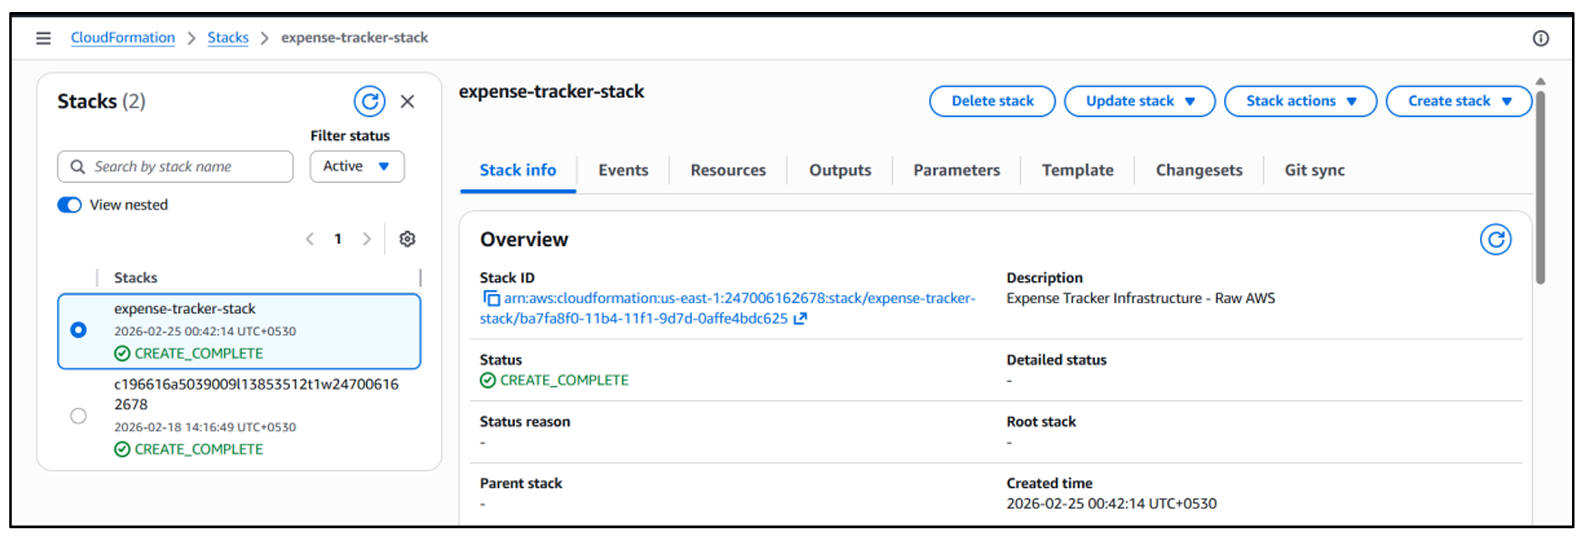Click the vertical scrollbar thumb
This screenshot has height=542, width=1590.
1540,187
